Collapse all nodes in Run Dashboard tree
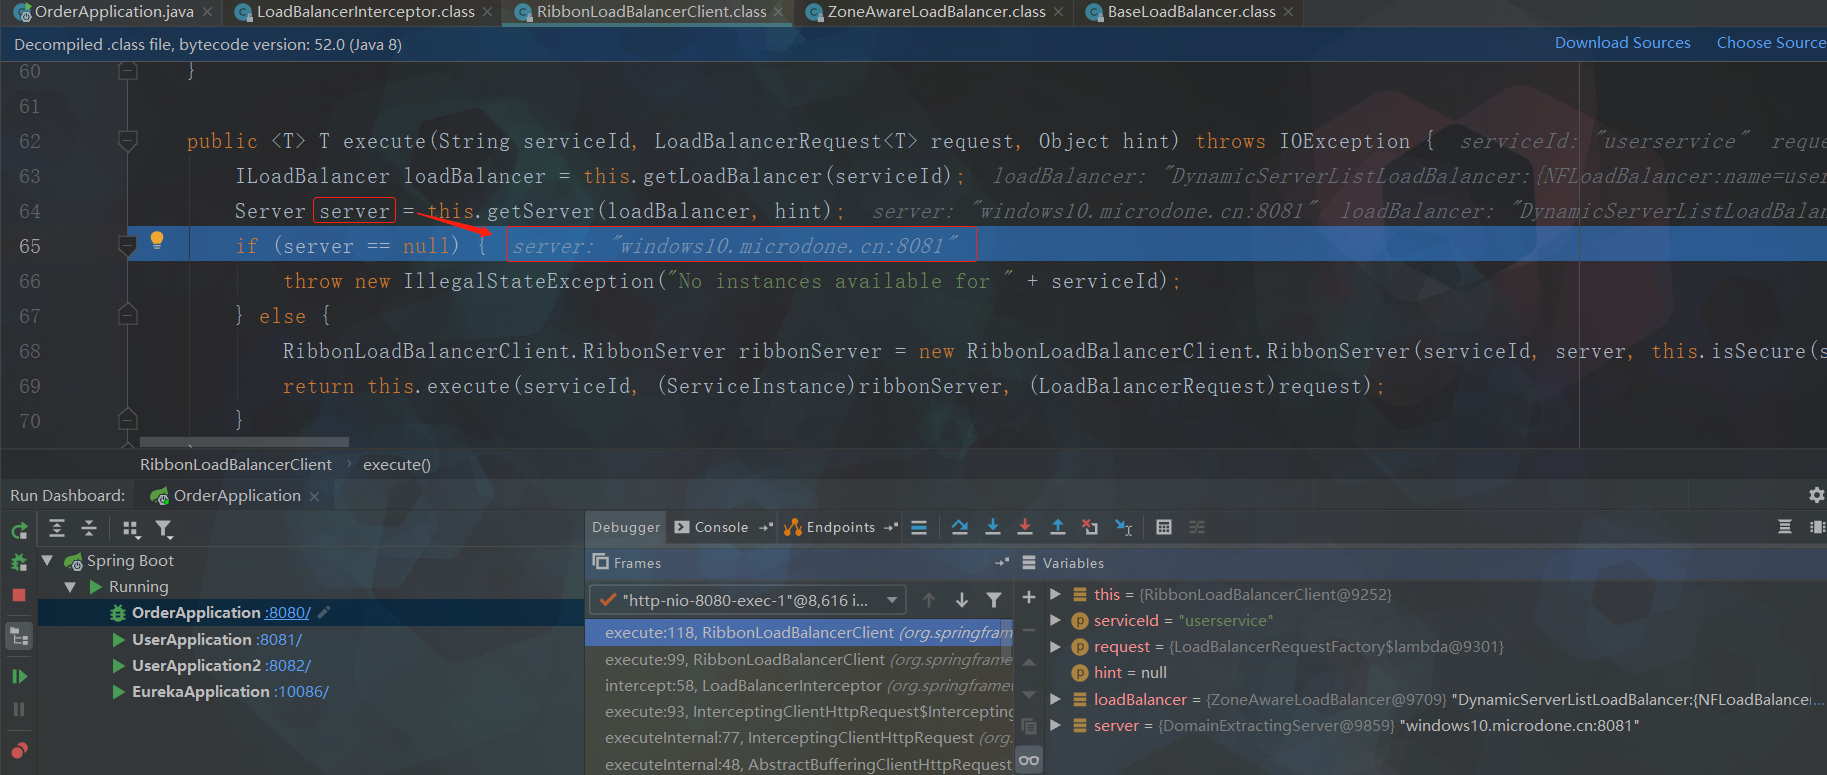This screenshot has width=1827, height=775. click(89, 528)
